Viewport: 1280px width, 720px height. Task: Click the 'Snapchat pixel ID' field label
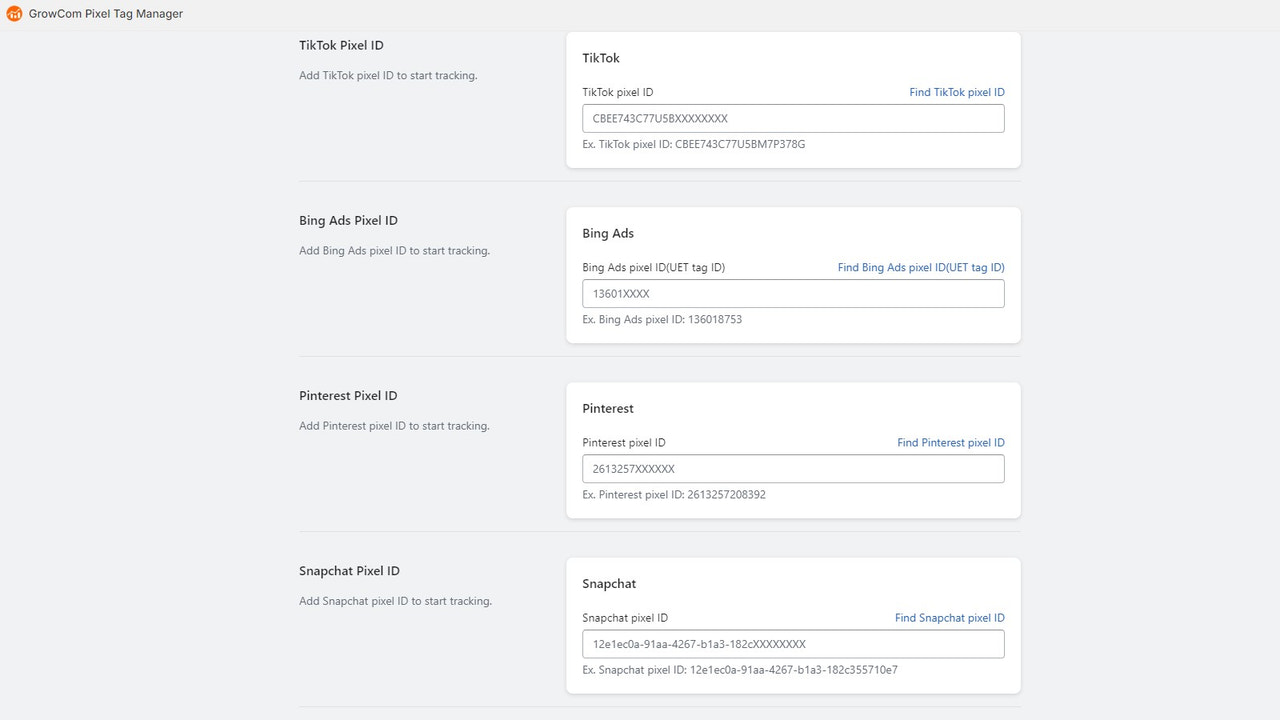tap(625, 618)
